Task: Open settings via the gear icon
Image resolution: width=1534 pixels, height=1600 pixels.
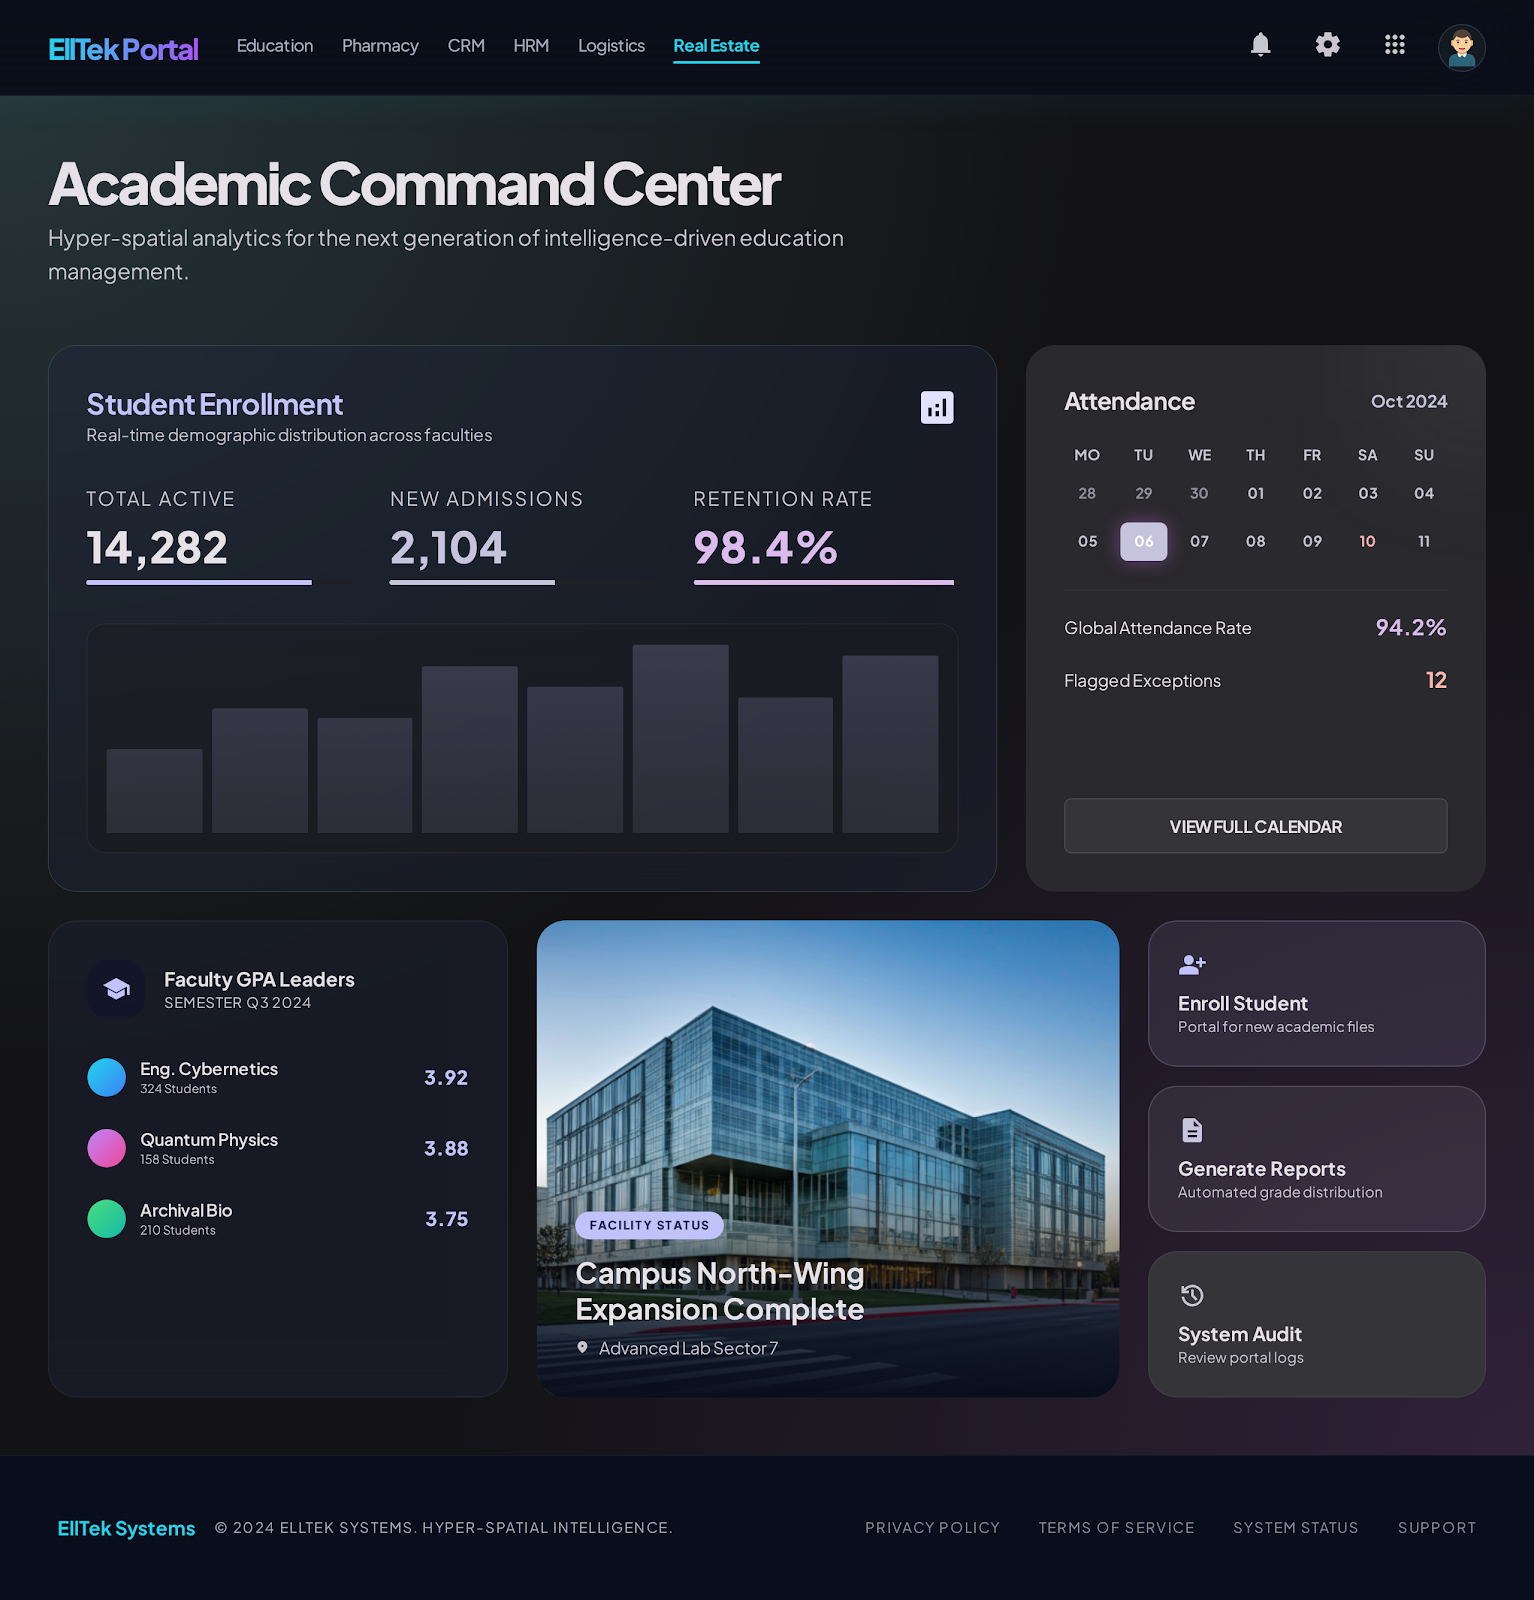Action: 1327,45
